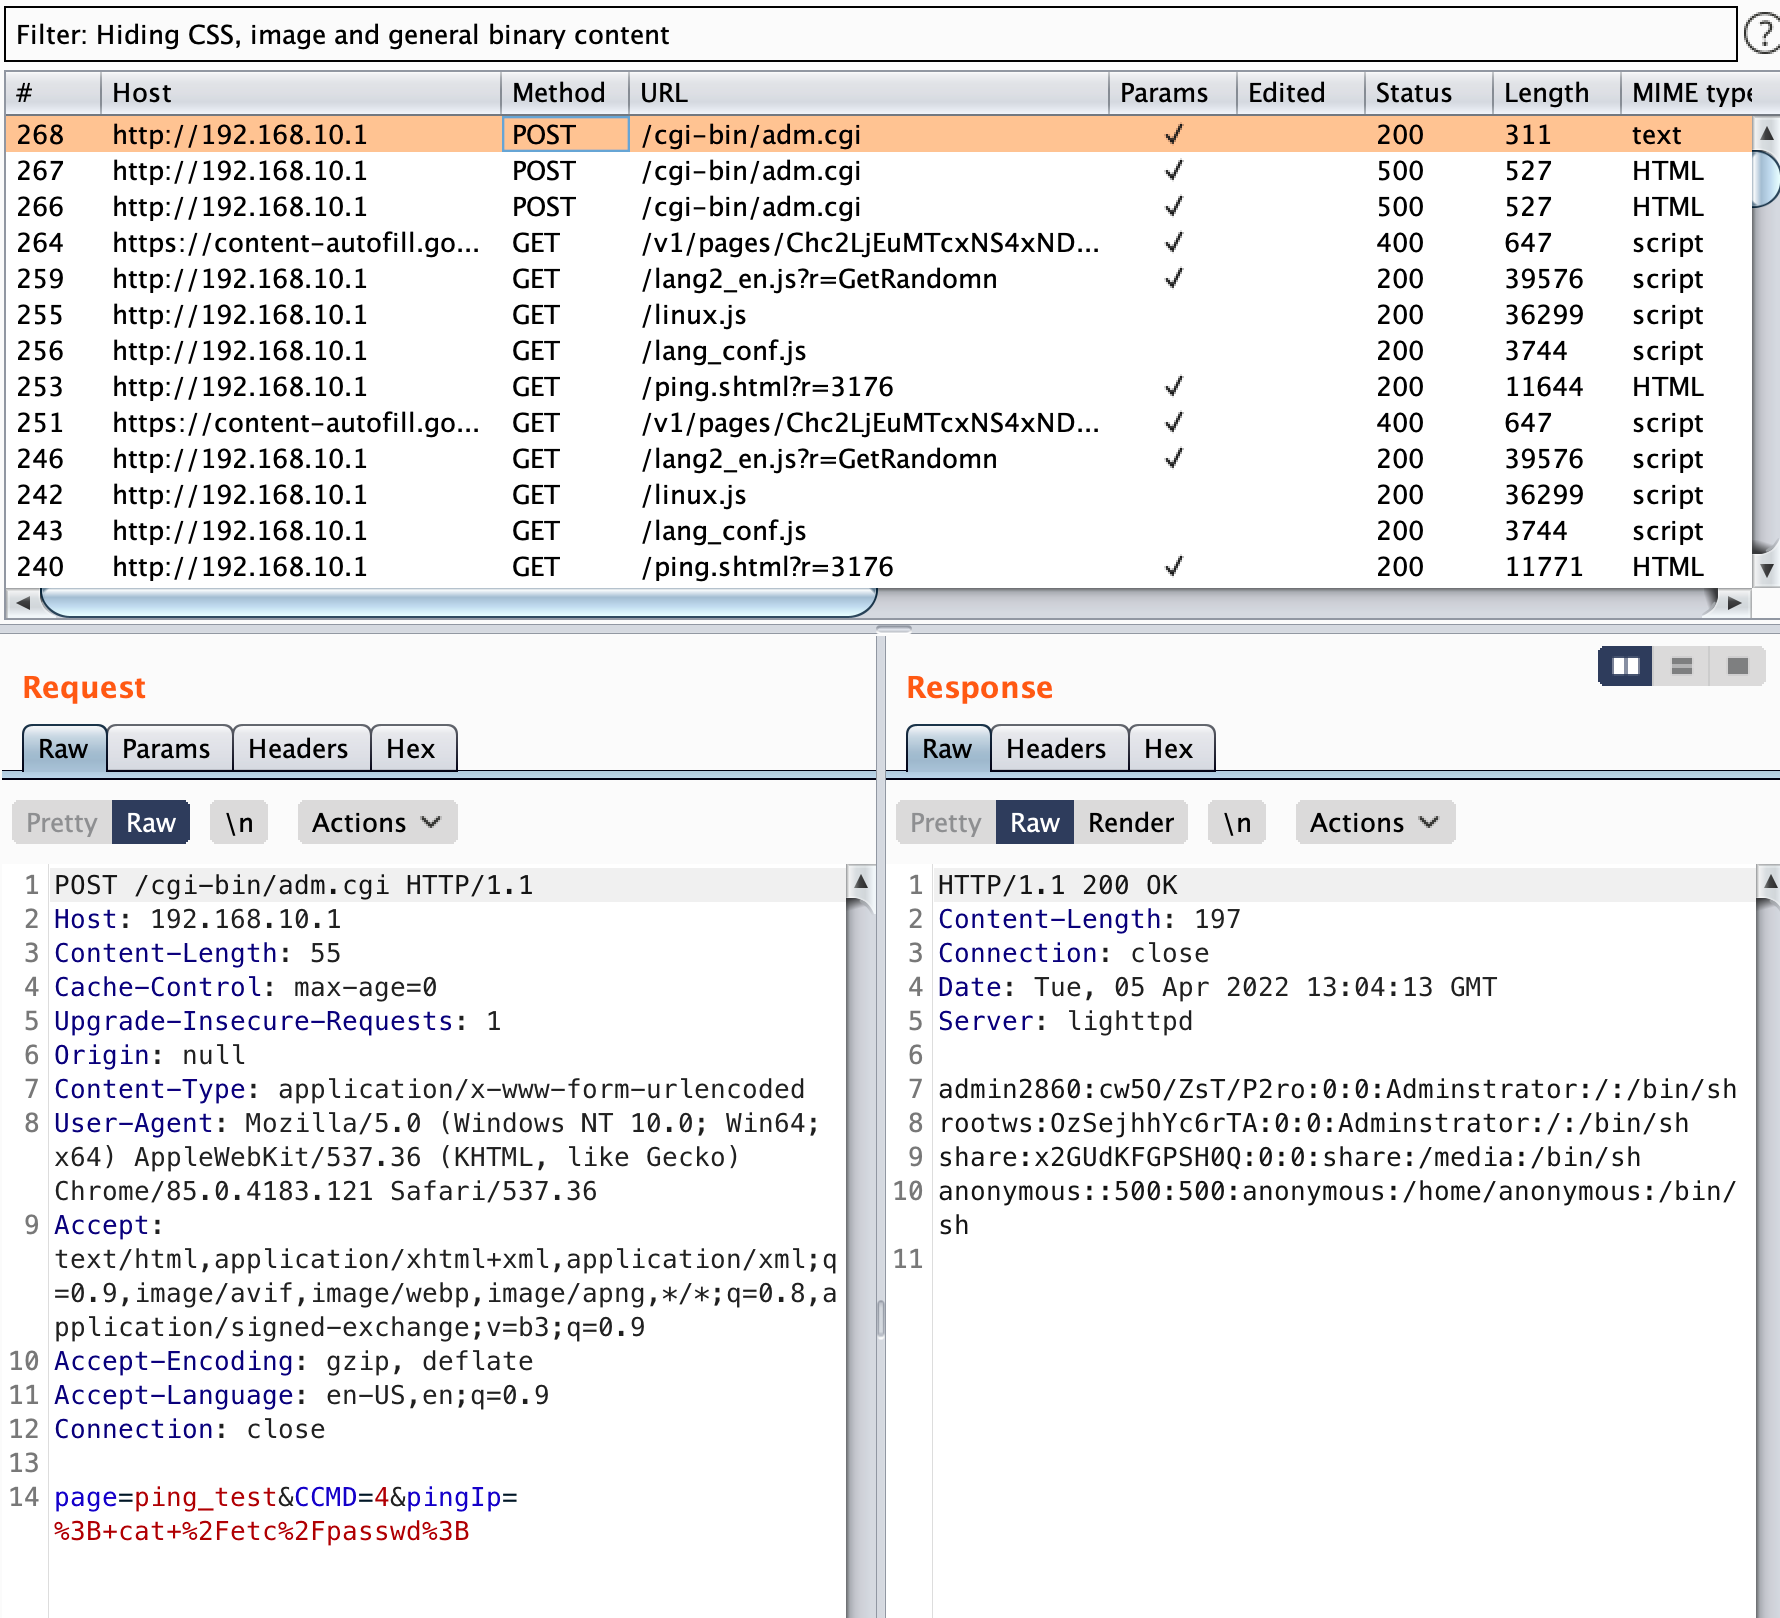
Task: Click the Server: lighttpd response header
Action: pyautogui.click(x=1065, y=1021)
